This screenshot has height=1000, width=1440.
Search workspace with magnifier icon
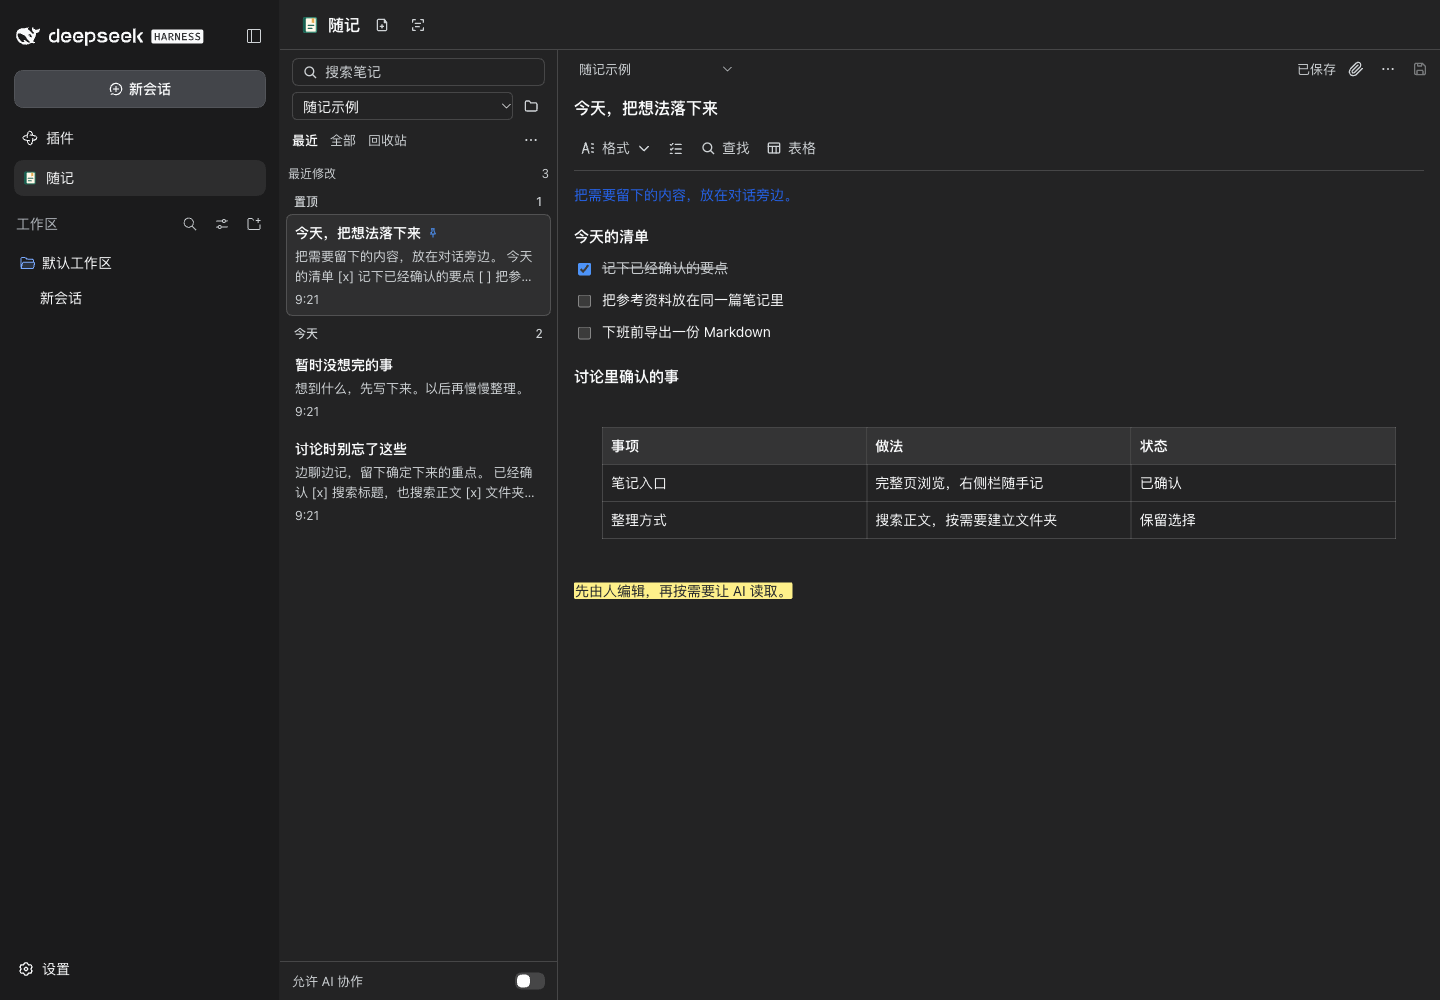(190, 224)
